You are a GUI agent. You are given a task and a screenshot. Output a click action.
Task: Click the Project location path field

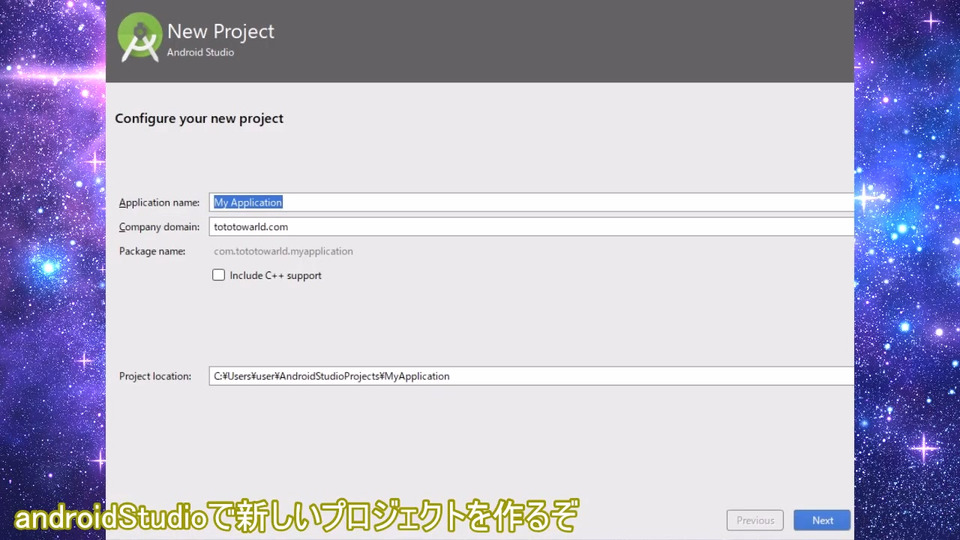point(531,376)
